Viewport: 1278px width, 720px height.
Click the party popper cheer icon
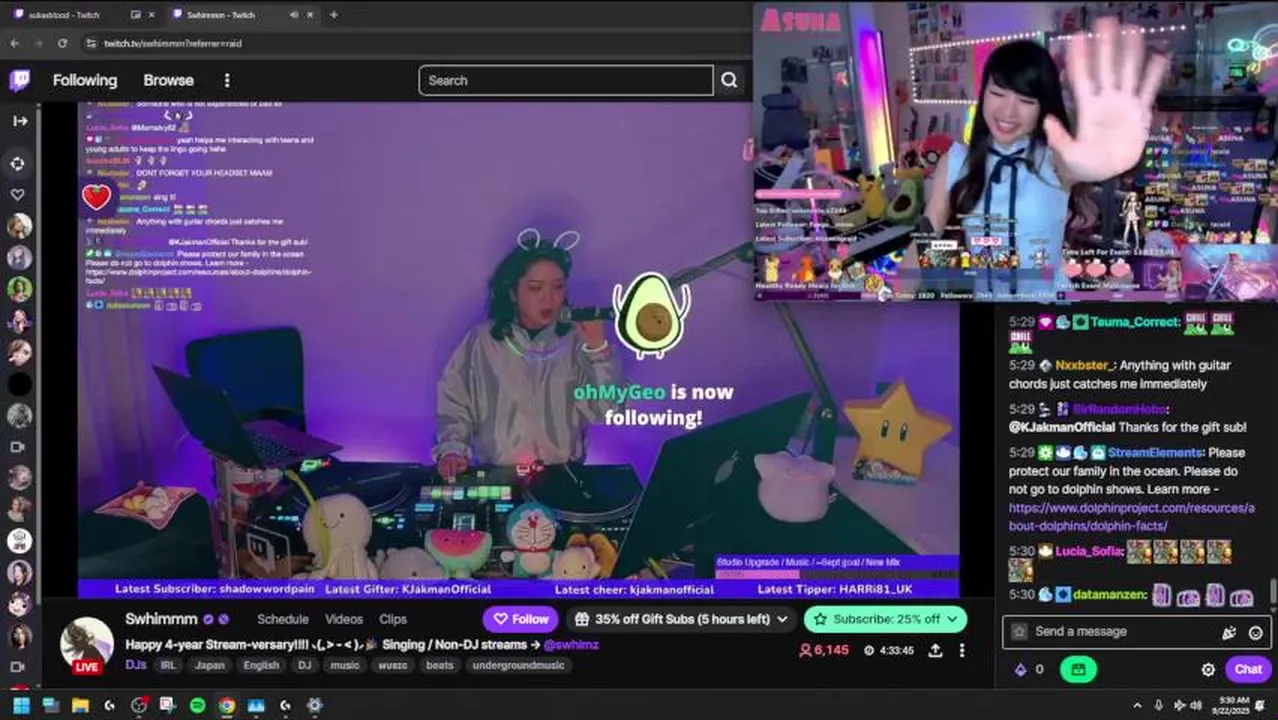(1229, 632)
